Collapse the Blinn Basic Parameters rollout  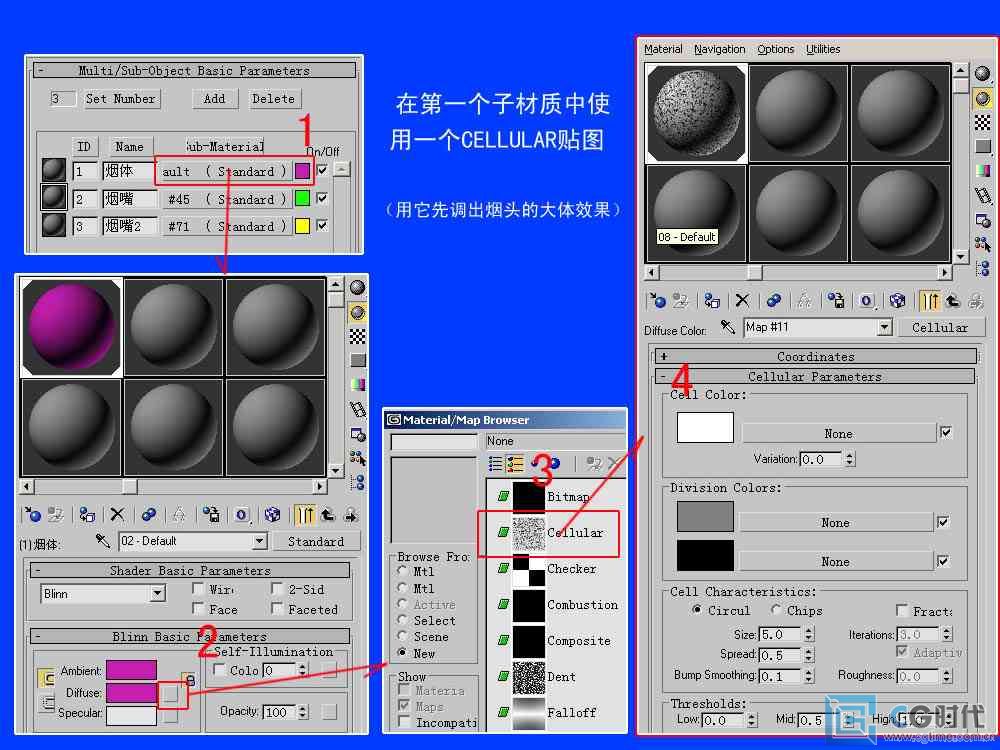pyautogui.click(x=190, y=636)
